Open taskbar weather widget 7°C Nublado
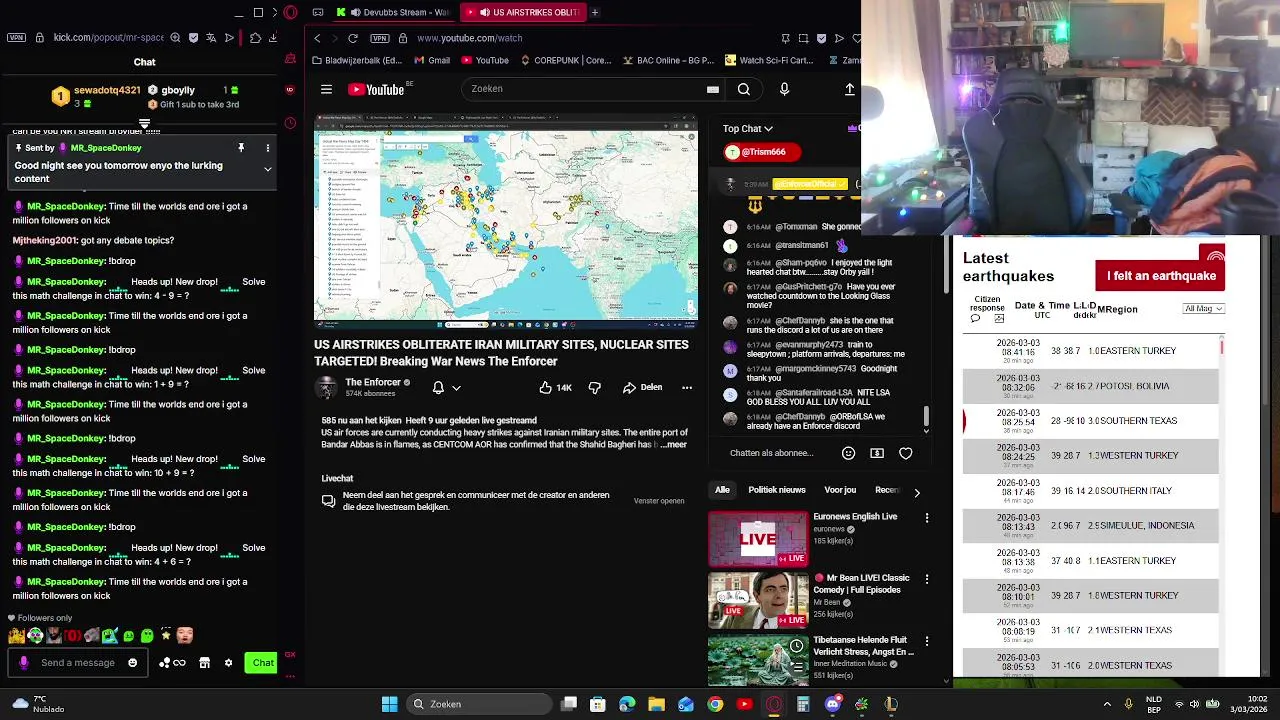This screenshot has height=720, width=1280. point(37,704)
